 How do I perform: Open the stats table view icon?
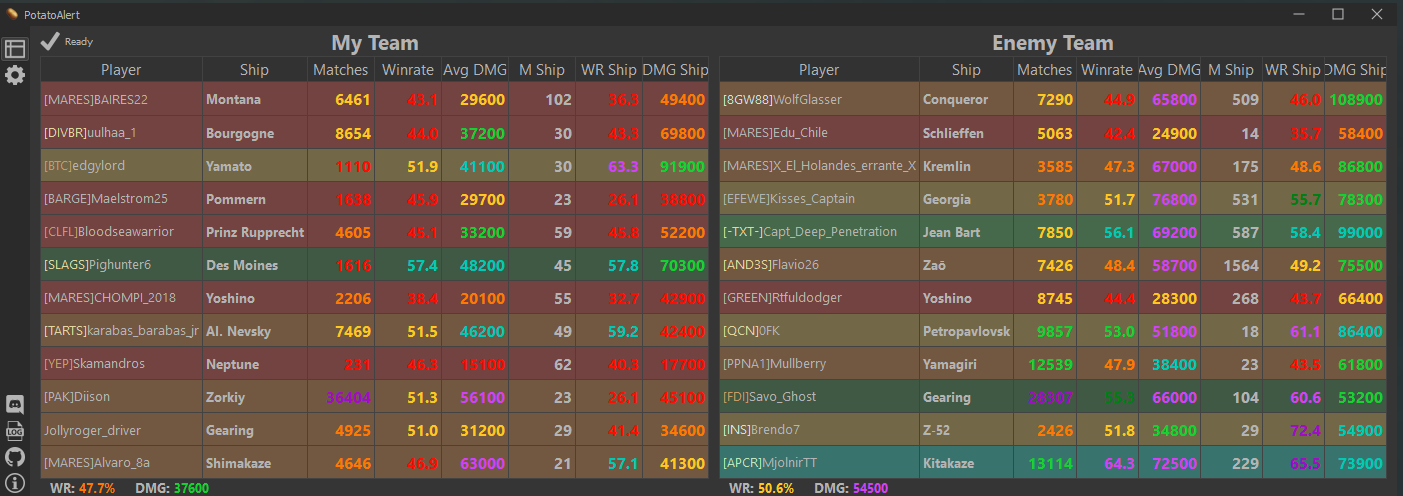coord(15,49)
